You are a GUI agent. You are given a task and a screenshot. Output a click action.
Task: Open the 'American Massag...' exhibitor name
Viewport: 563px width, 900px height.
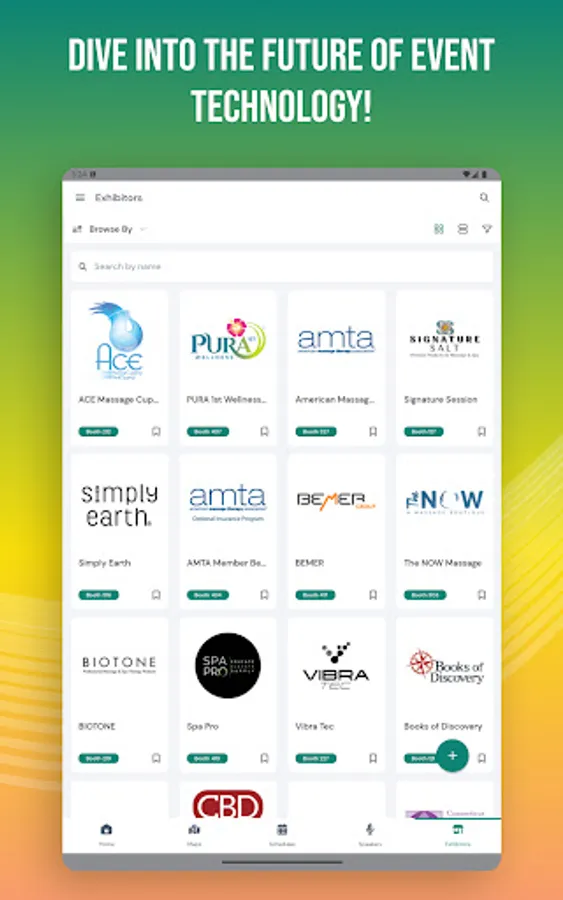point(335,399)
